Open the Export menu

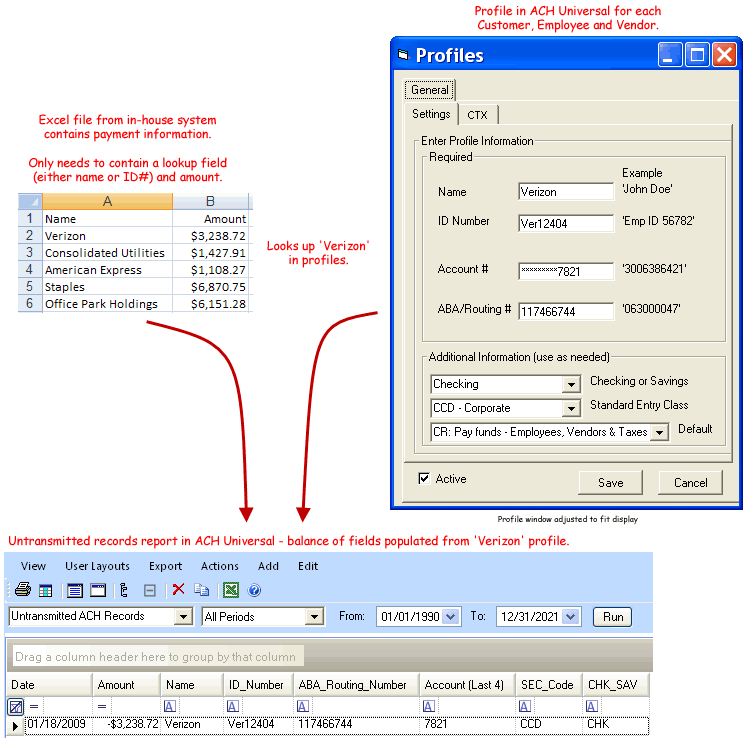(166, 566)
